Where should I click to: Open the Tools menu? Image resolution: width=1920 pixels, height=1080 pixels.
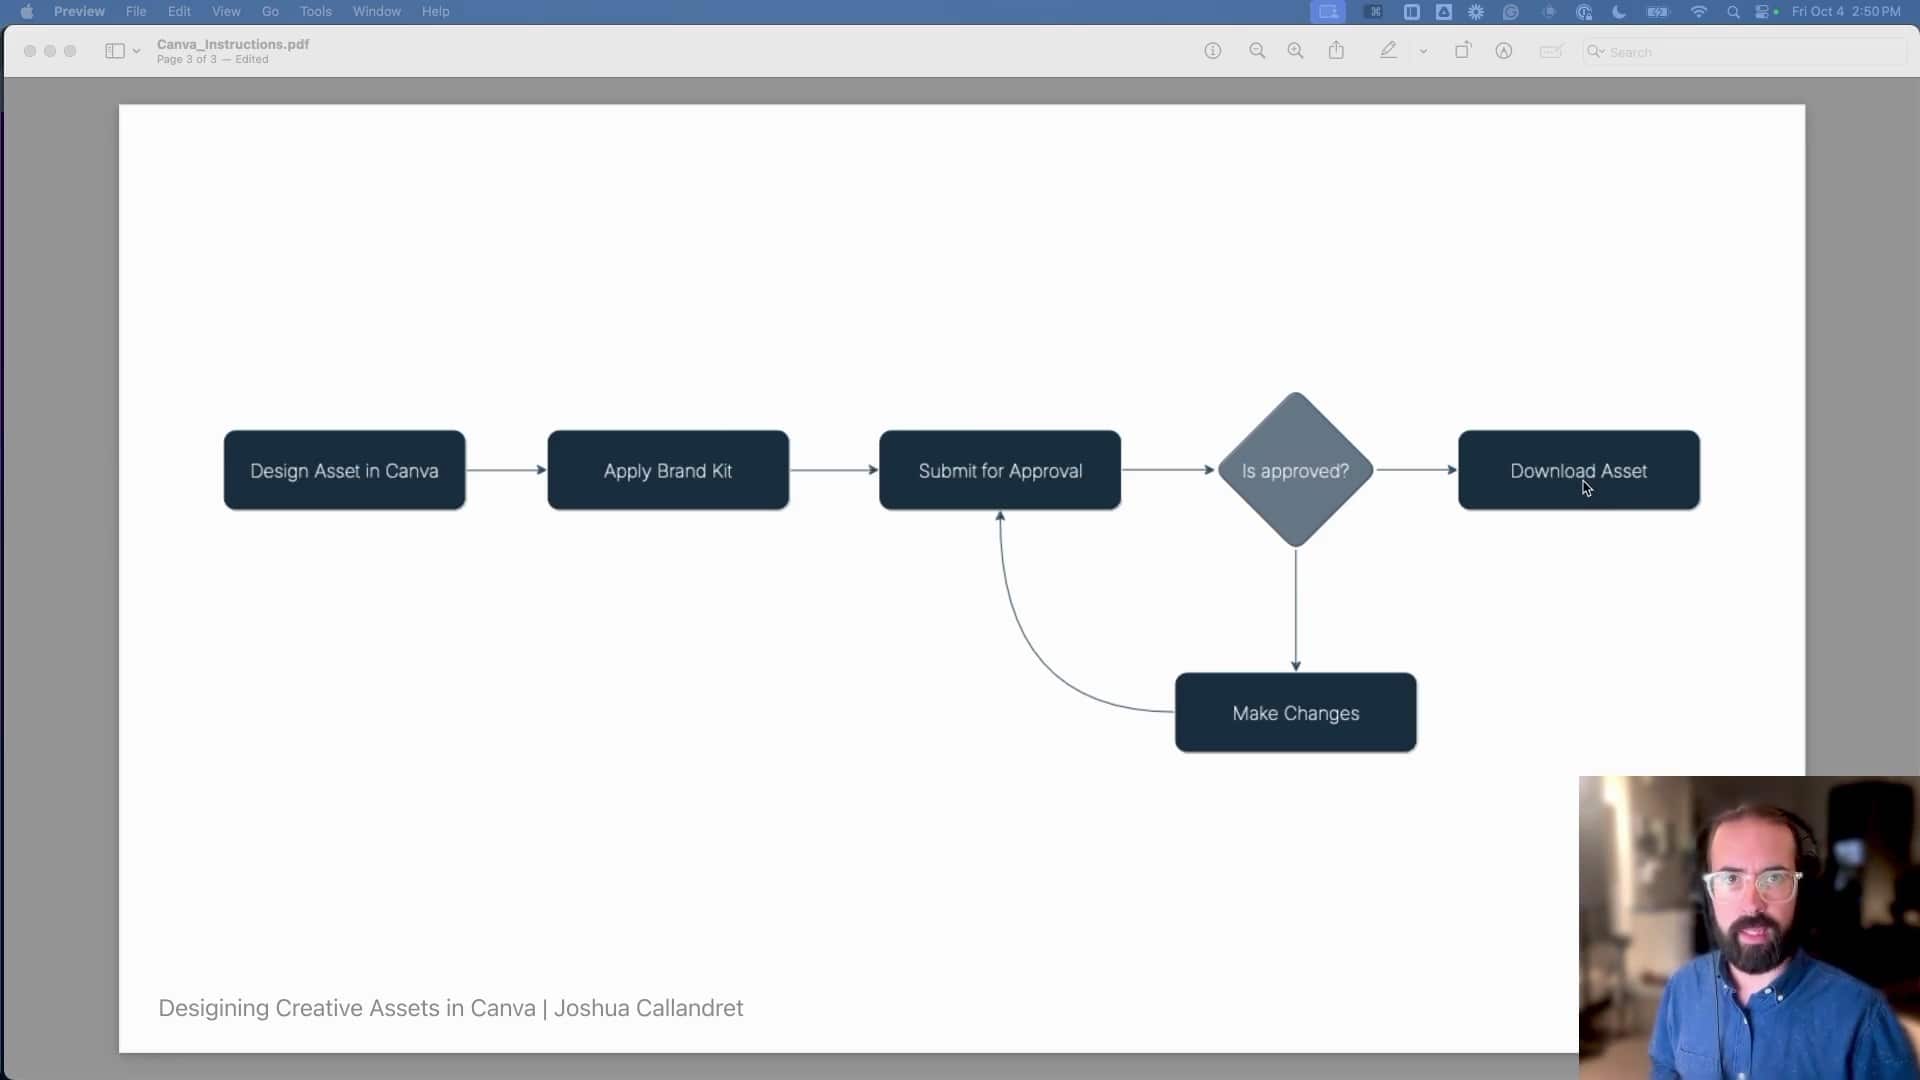click(x=315, y=12)
